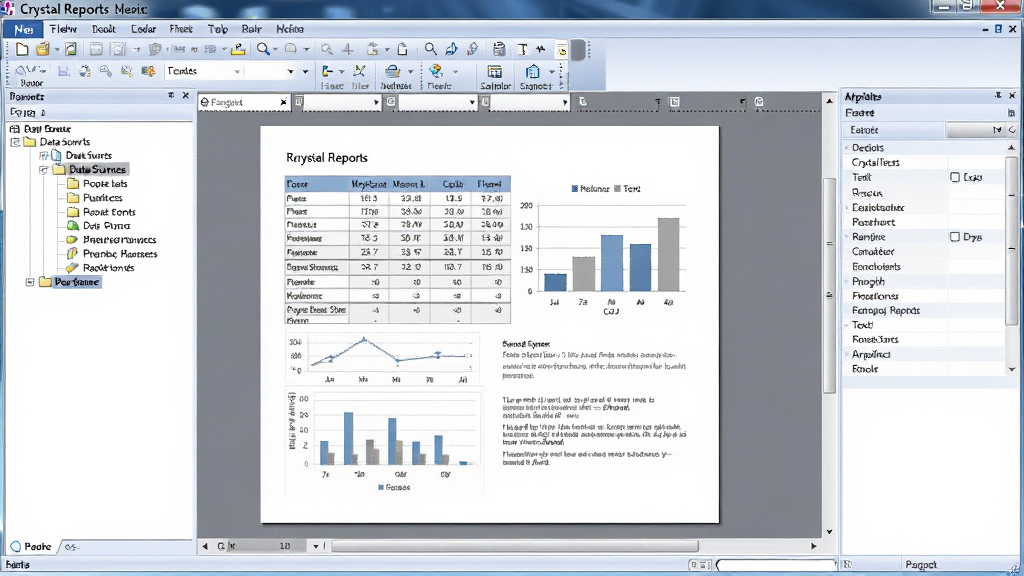
Task: Click the printer/save disk icon beside T
Action: 499,49
